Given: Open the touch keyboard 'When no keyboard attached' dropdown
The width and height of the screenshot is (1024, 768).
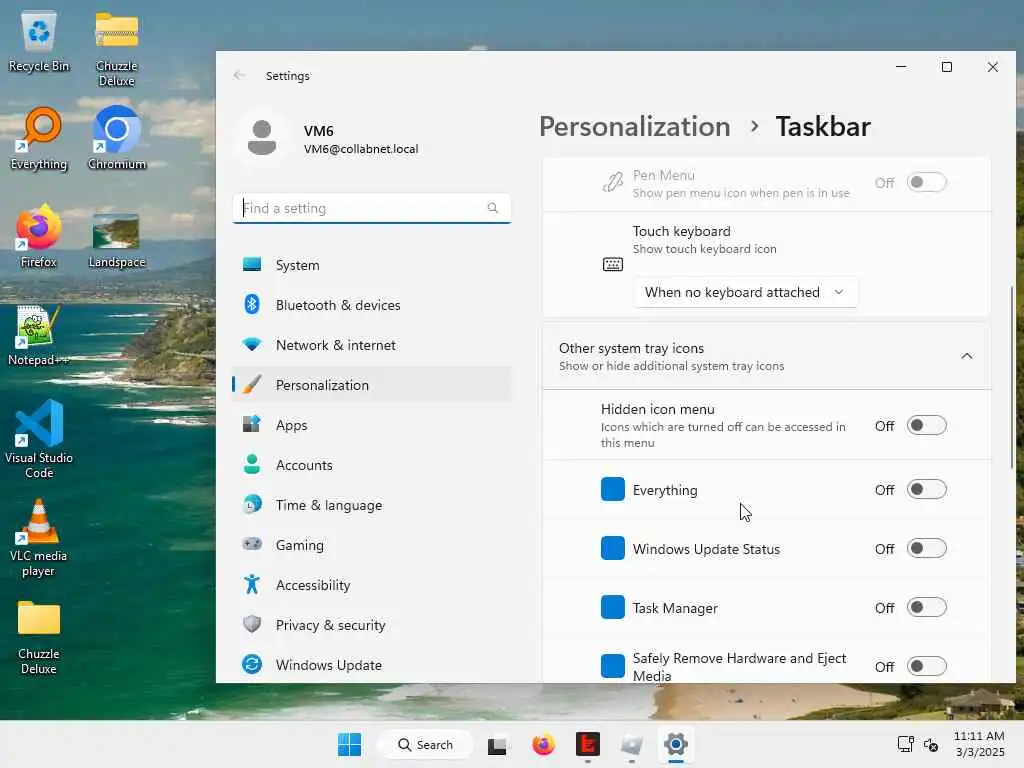Looking at the screenshot, I should click(x=745, y=293).
